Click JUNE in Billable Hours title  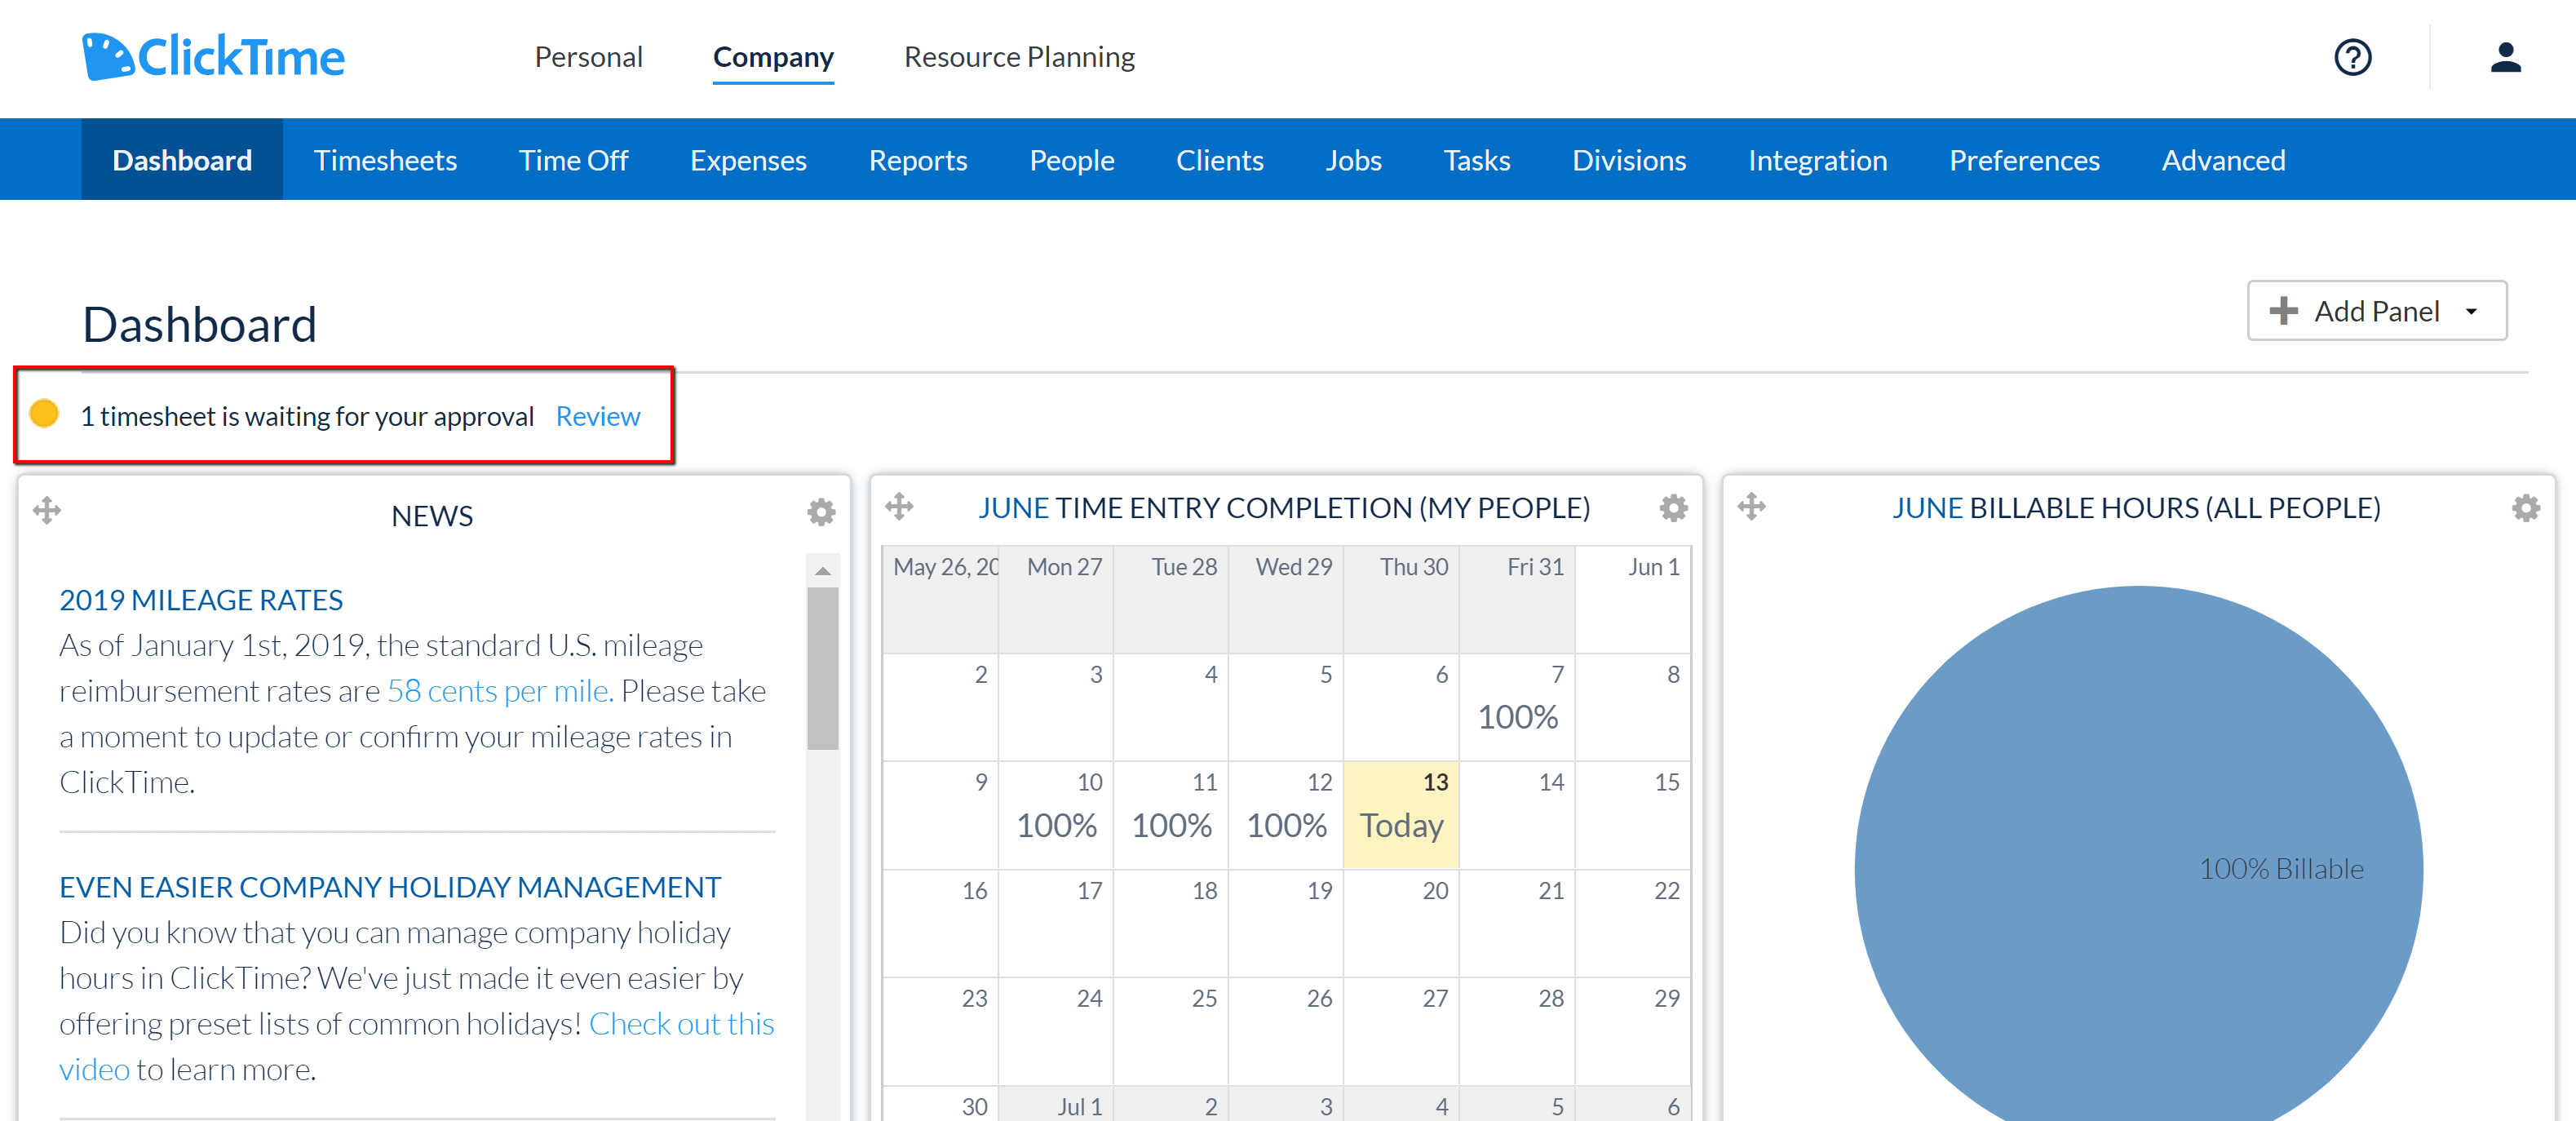click(1927, 508)
